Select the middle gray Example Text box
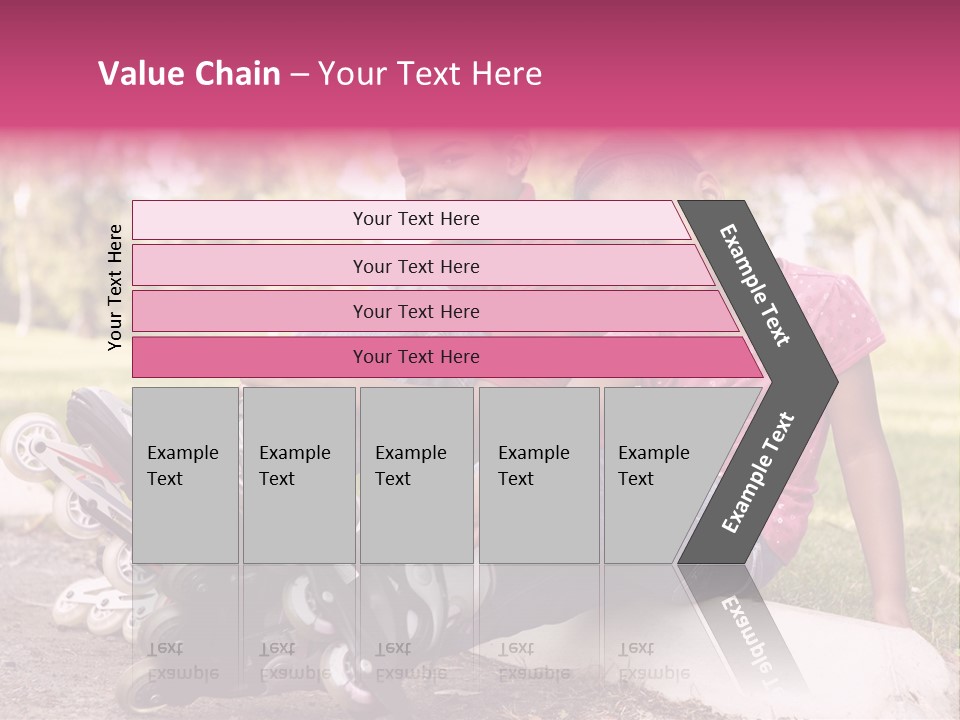Screen dimensions: 960x720 tap(416, 475)
